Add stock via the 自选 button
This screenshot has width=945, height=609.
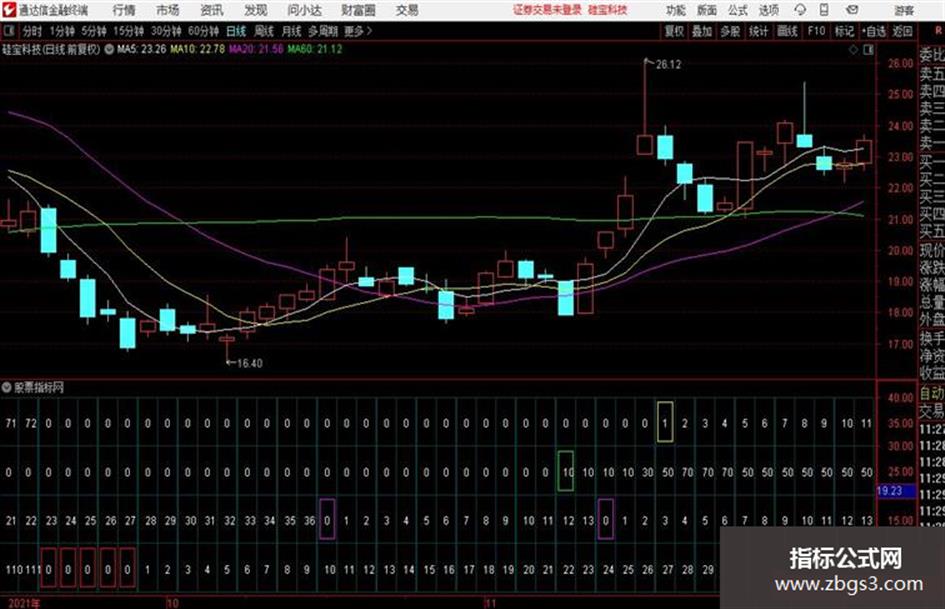pyautogui.click(x=874, y=31)
